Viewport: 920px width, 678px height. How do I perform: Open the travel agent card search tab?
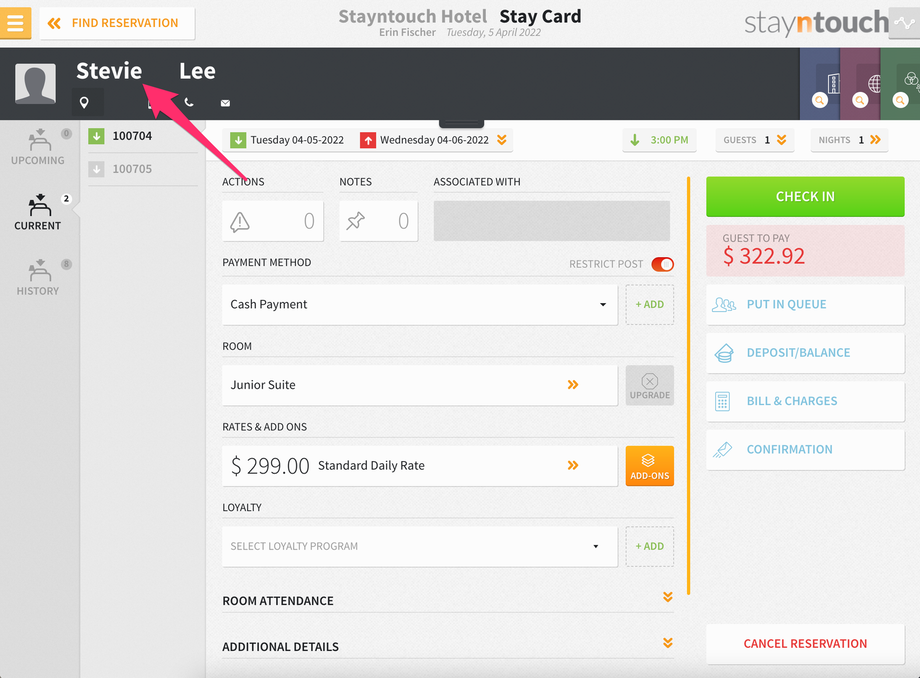(x=860, y=84)
